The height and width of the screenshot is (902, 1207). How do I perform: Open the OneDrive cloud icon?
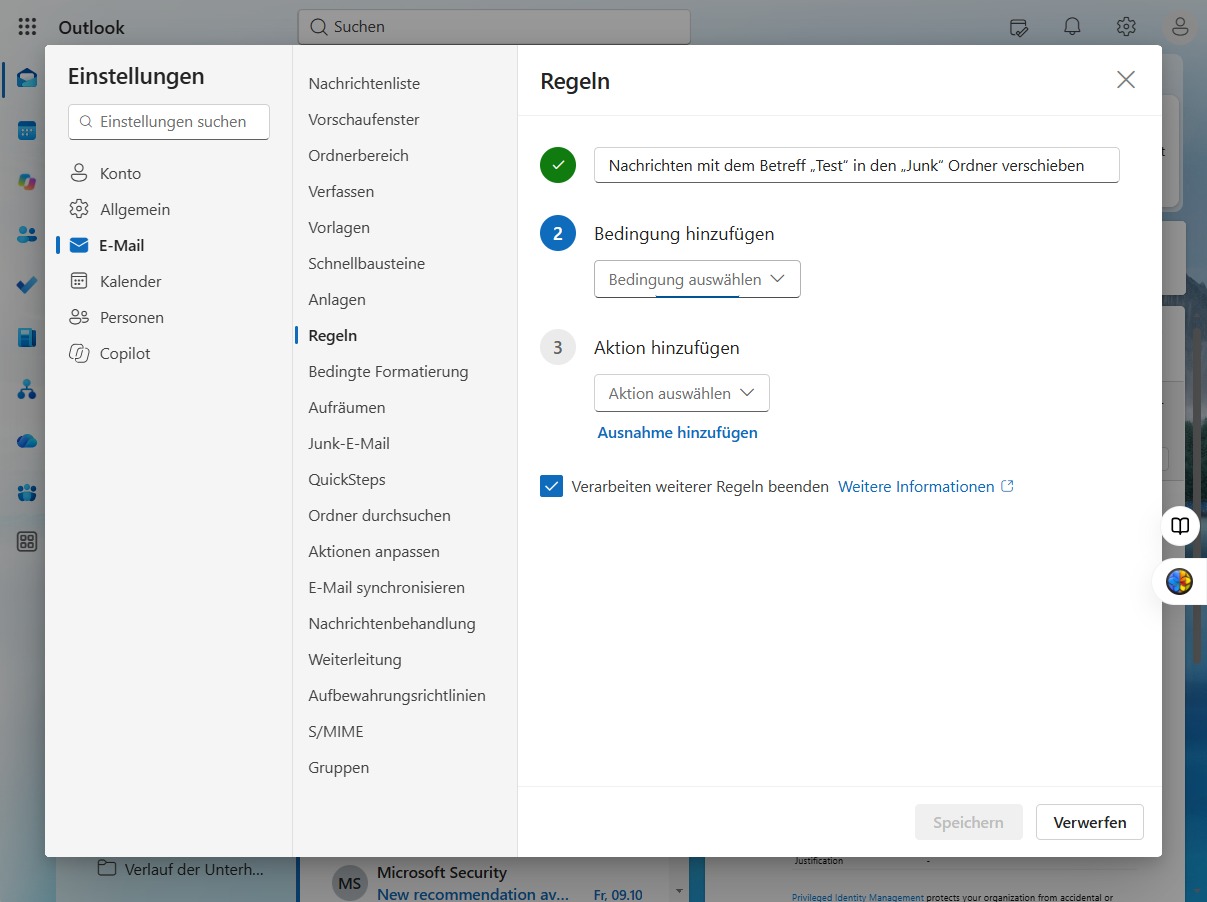[x=27, y=441]
